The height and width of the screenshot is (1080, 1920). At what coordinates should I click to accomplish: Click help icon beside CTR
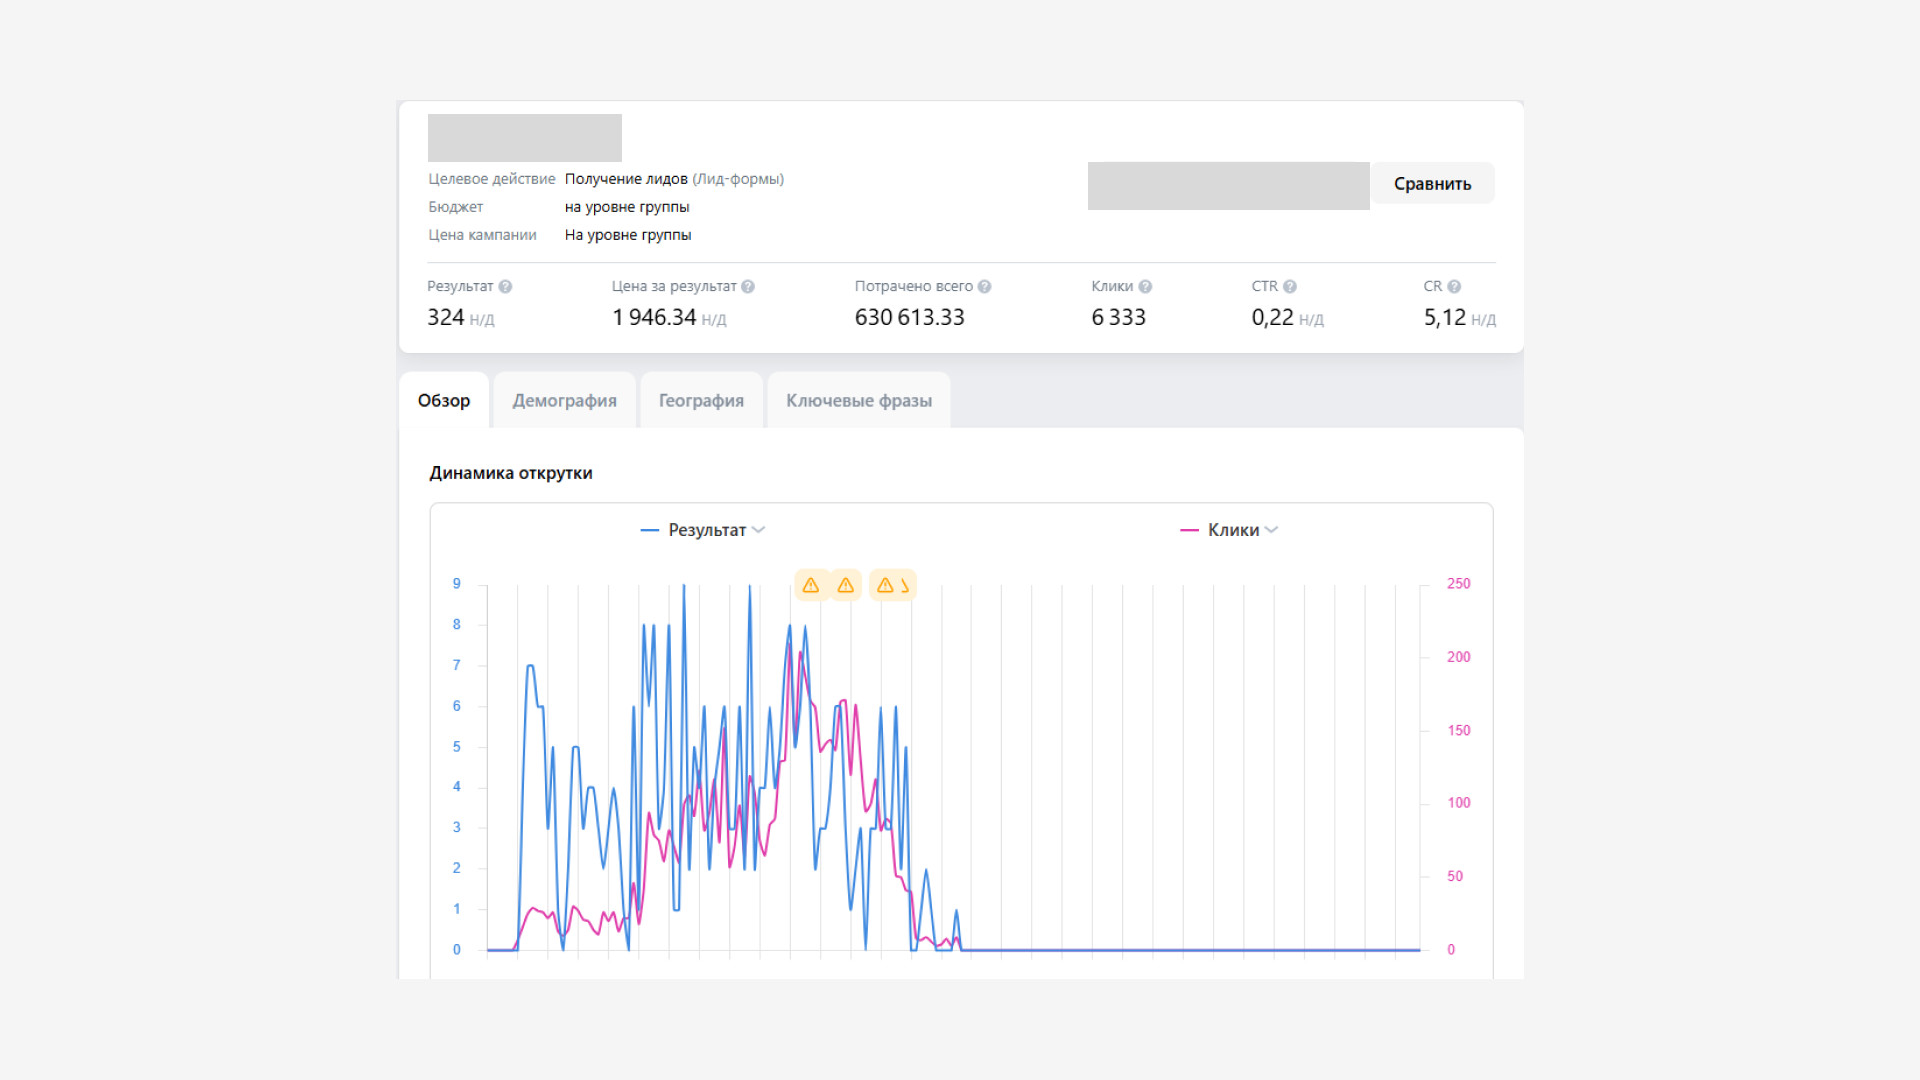tap(1290, 287)
